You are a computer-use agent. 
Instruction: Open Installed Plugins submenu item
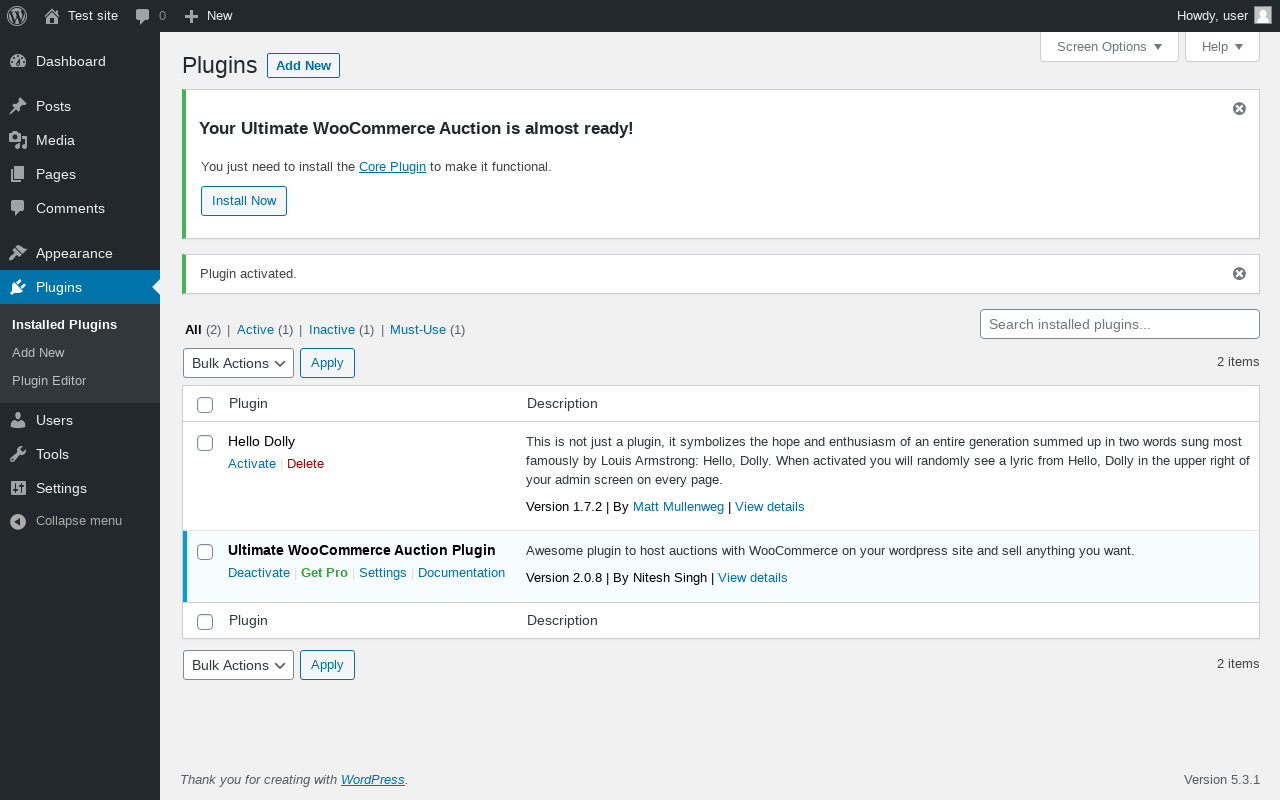(x=64, y=324)
